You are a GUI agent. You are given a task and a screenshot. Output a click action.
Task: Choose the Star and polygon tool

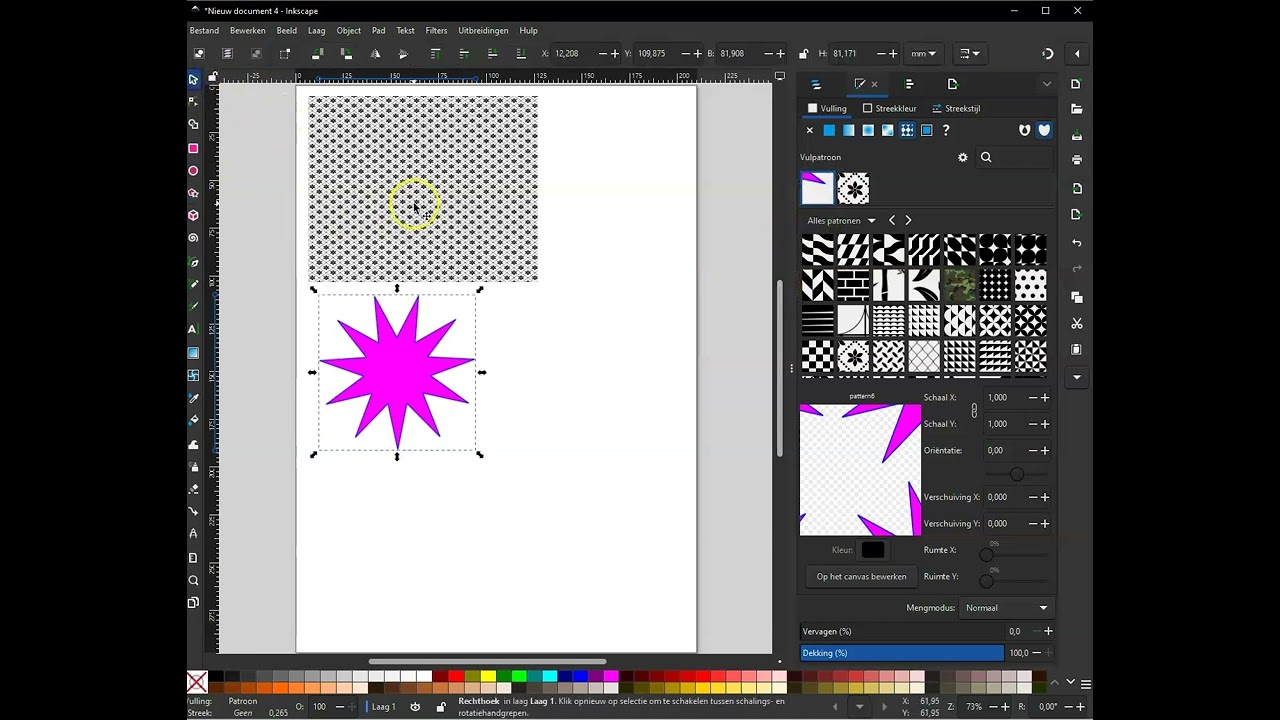[x=193, y=193]
